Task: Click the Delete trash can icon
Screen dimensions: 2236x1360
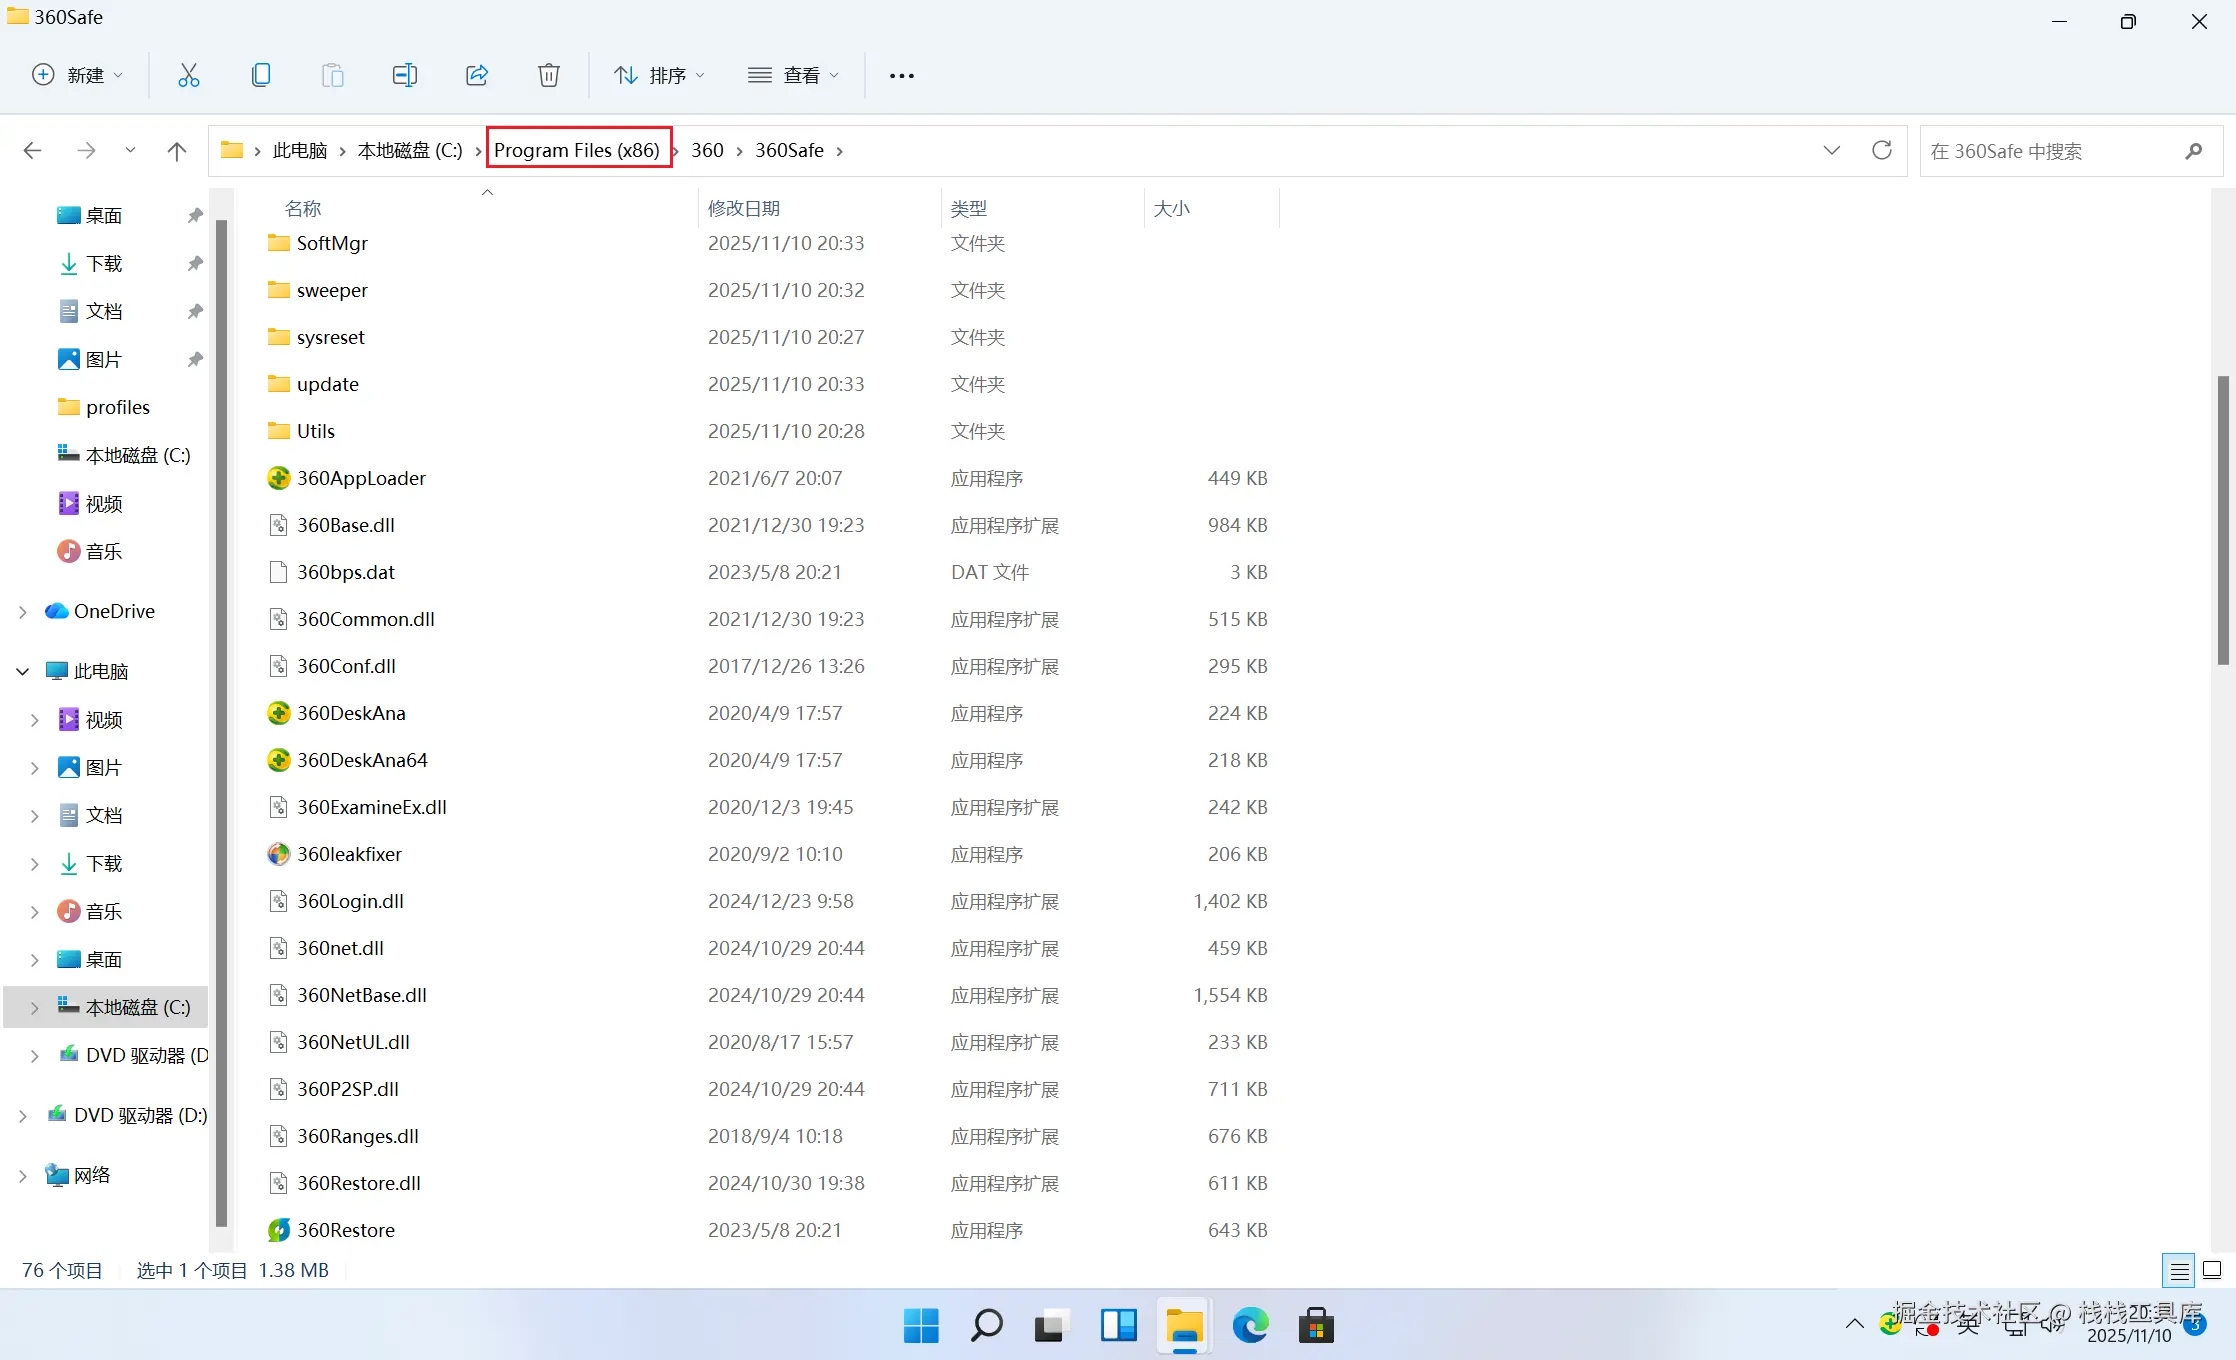Action: (548, 75)
